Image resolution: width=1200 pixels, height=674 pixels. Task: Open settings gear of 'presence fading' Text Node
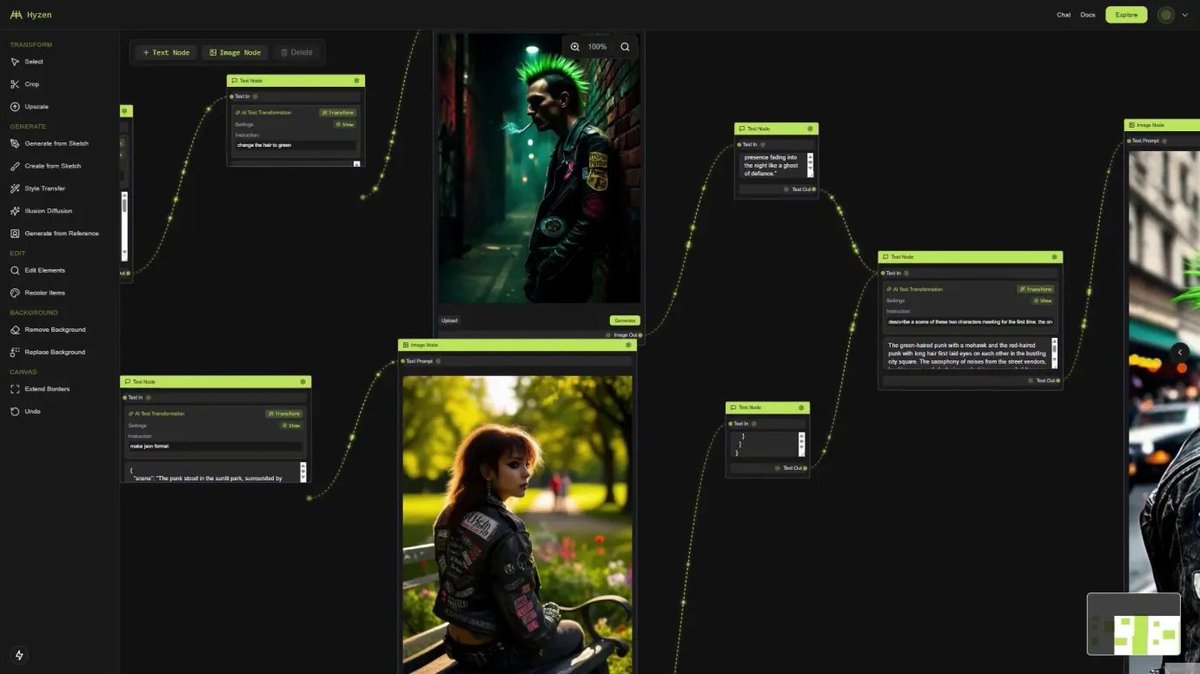tap(810, 128)
